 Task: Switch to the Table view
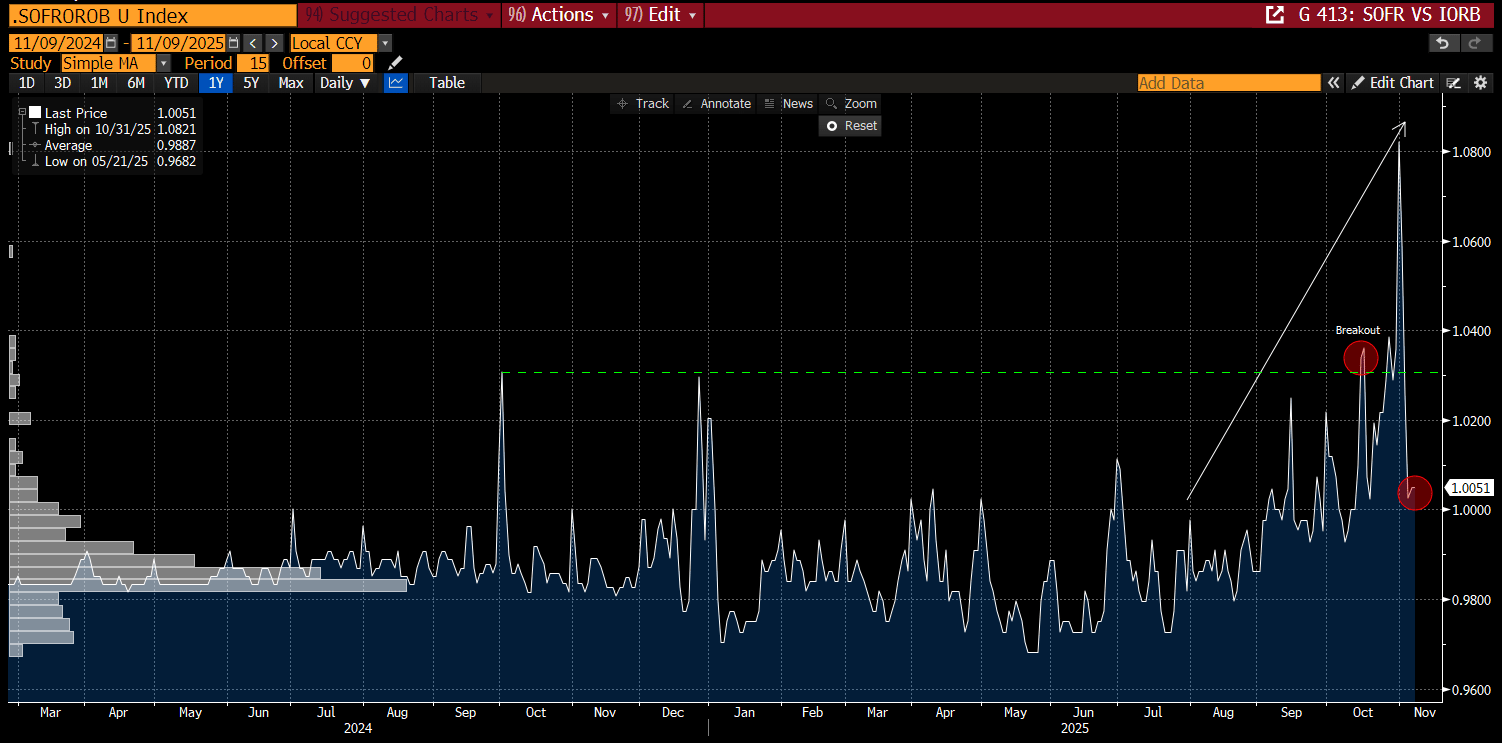tap(447, 83)
